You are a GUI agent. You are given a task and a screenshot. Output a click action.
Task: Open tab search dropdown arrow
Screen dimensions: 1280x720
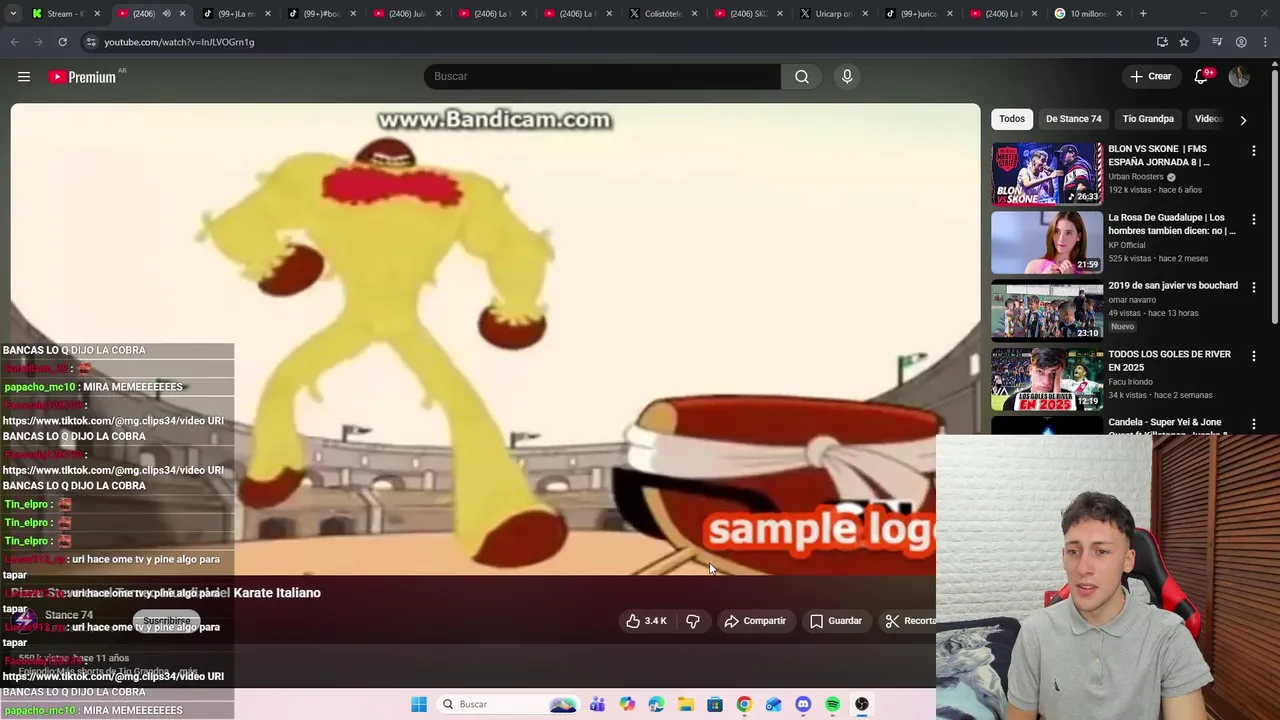15,14
